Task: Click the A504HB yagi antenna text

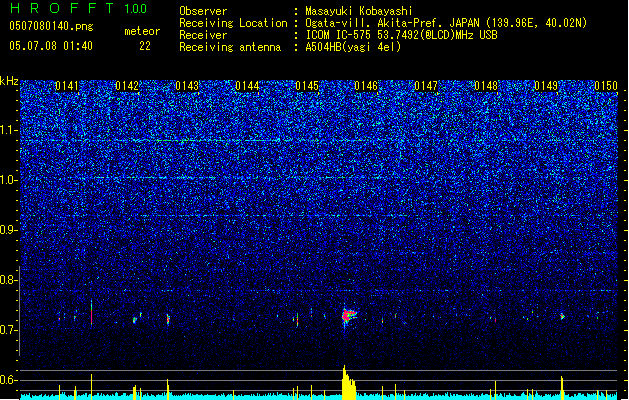Action: 353,47
